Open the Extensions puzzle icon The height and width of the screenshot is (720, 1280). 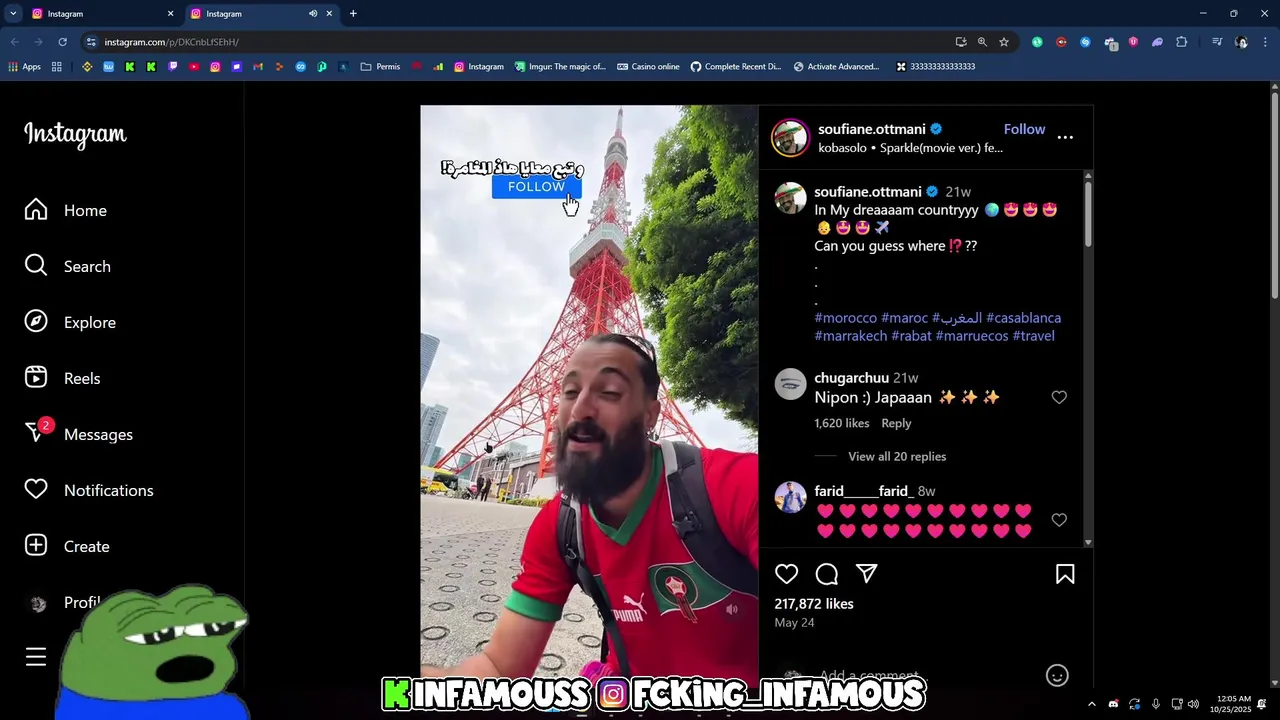[x=1182, y=42]
